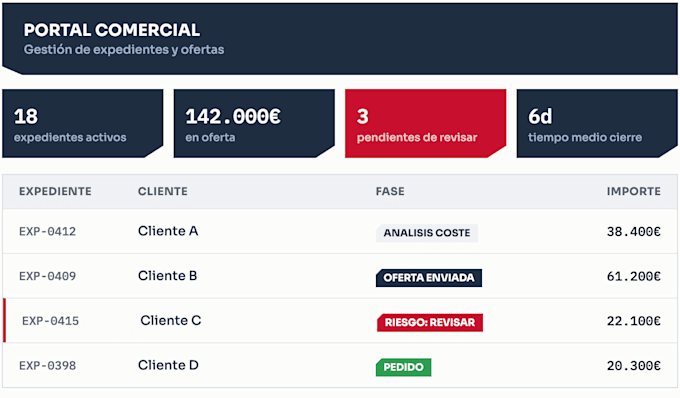Click the amount 61.200€
This screenshot has width=680, height=398.
coord(634,276)
